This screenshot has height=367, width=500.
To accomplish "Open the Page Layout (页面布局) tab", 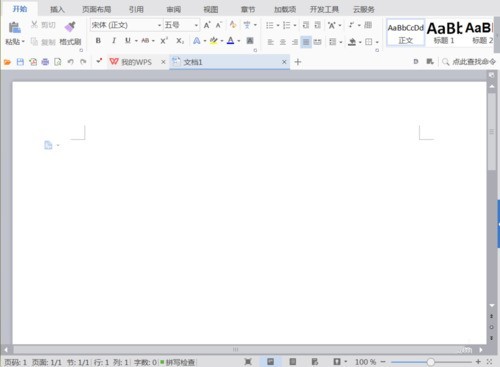I will [x=96, y=9].
